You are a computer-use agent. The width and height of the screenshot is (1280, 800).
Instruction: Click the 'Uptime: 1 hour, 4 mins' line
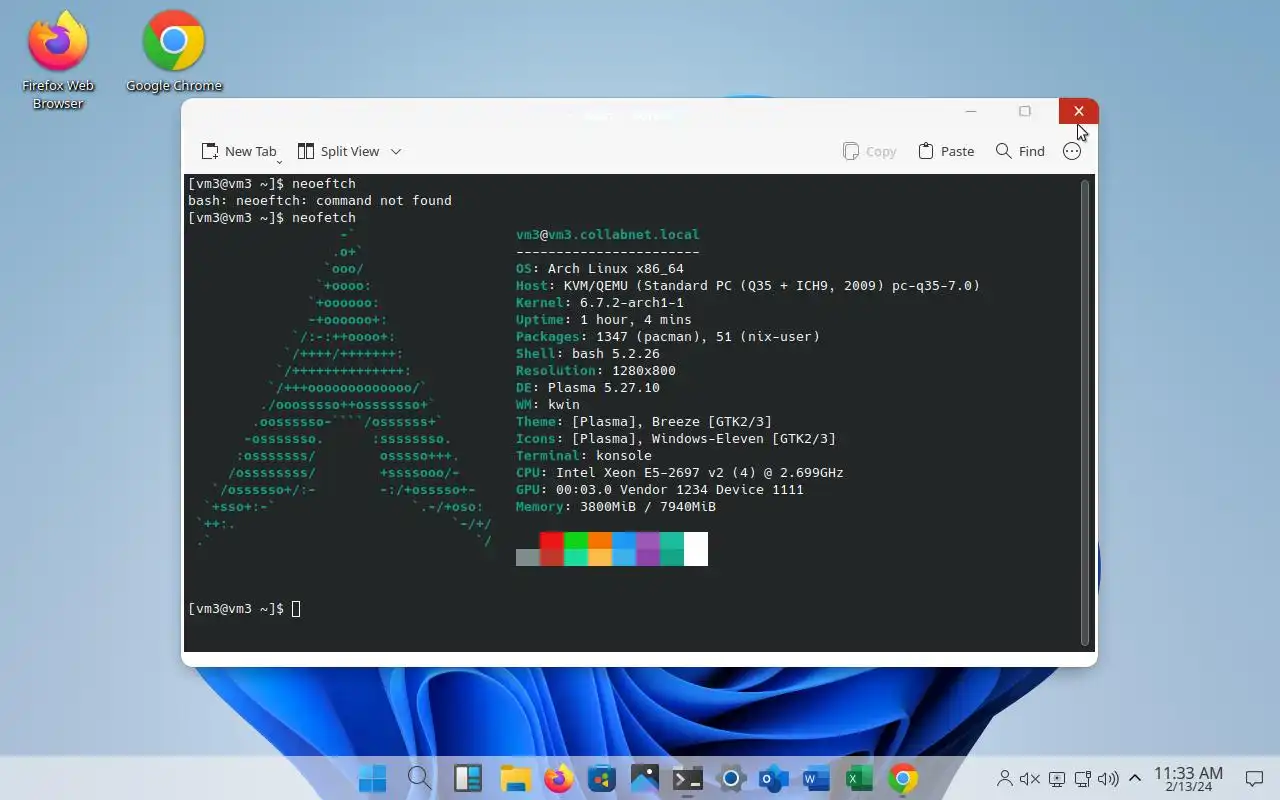coord(604,320)
